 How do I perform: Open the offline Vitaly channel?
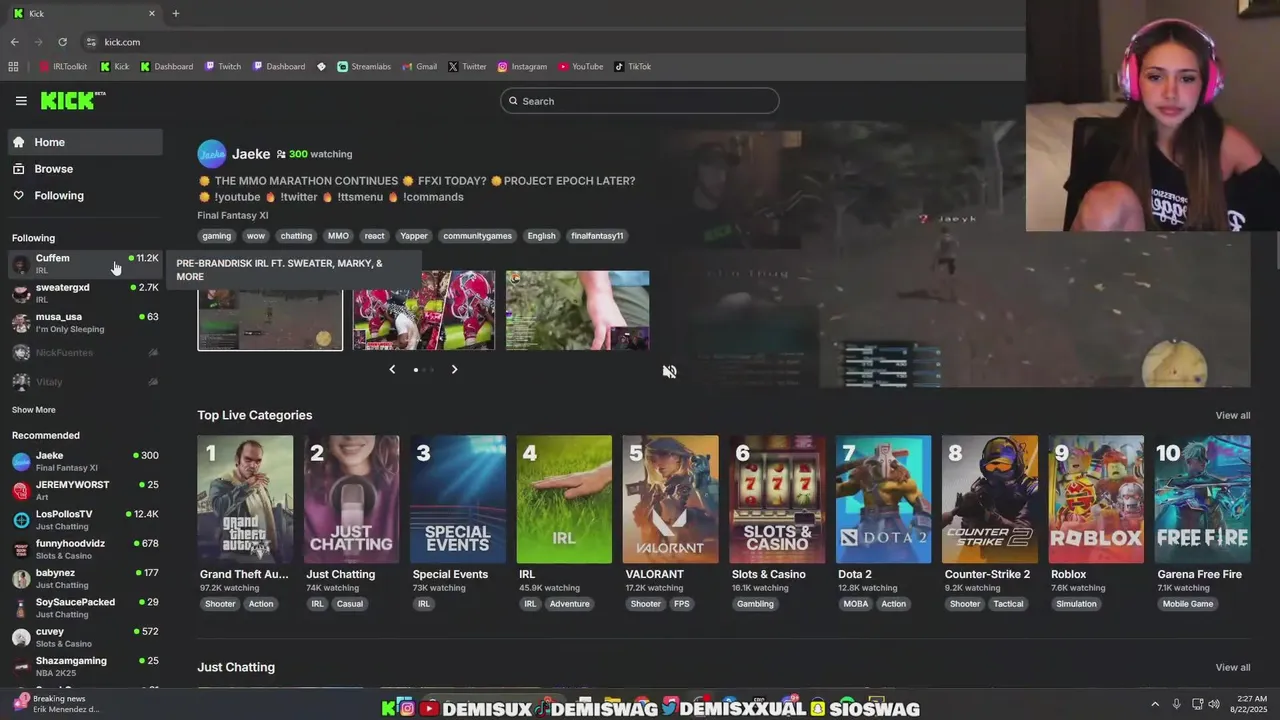85,382
